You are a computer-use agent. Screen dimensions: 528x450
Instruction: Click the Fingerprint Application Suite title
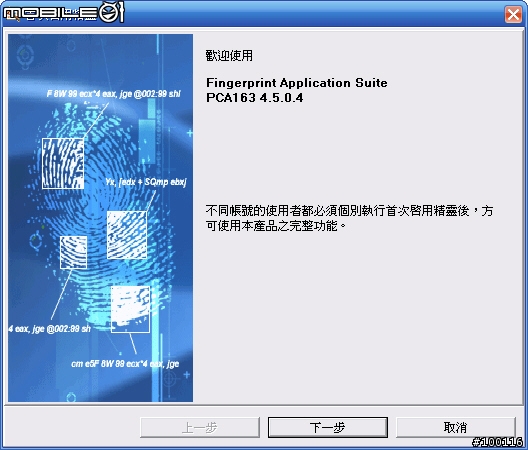pos(297,83)
